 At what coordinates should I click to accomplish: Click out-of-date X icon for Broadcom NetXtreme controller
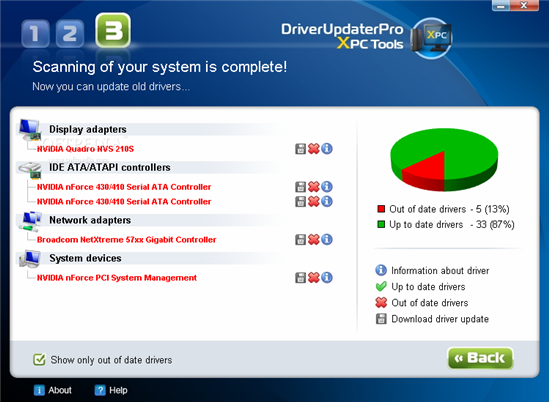(x=313, y=240)
